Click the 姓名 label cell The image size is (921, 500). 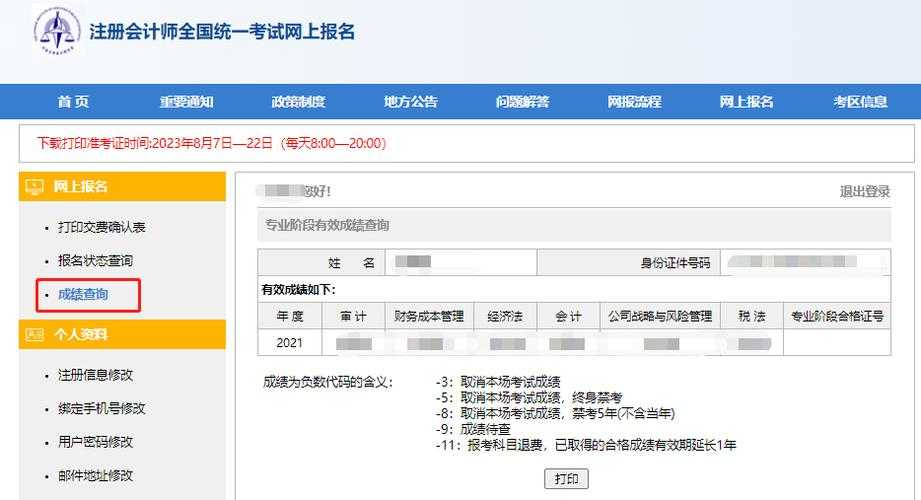click(x=321, y=263)
